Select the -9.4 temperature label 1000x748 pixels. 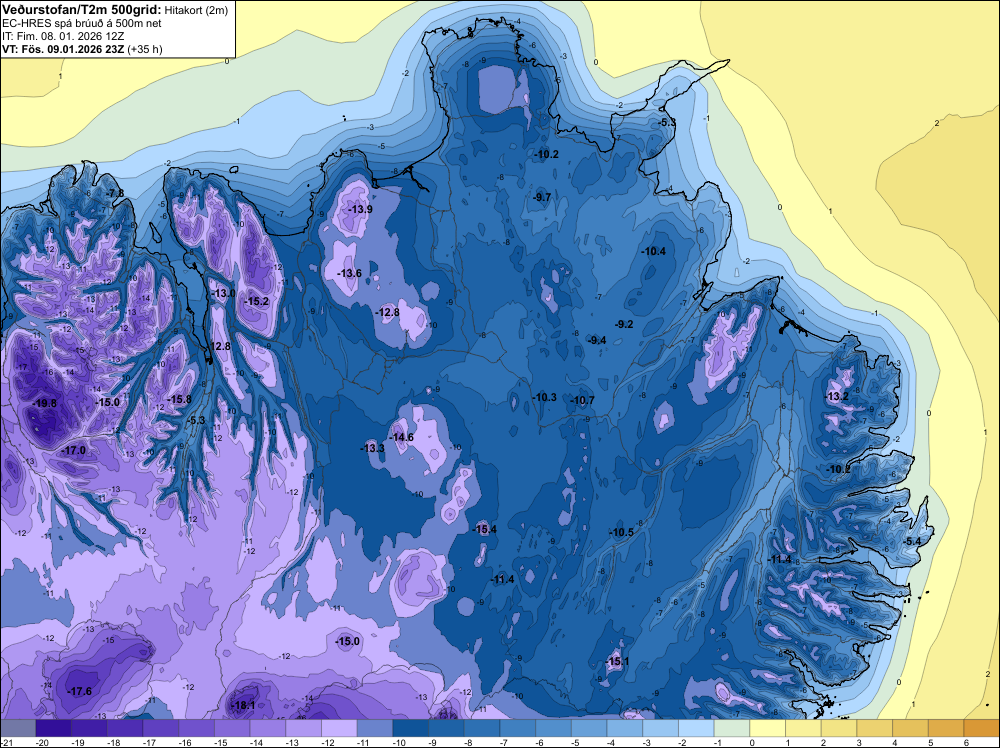tap(597, 341)
